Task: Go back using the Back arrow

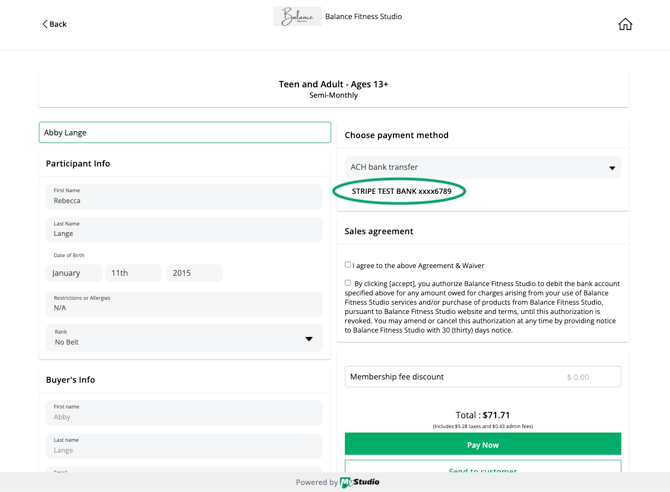Action: (x=55, y=24)
